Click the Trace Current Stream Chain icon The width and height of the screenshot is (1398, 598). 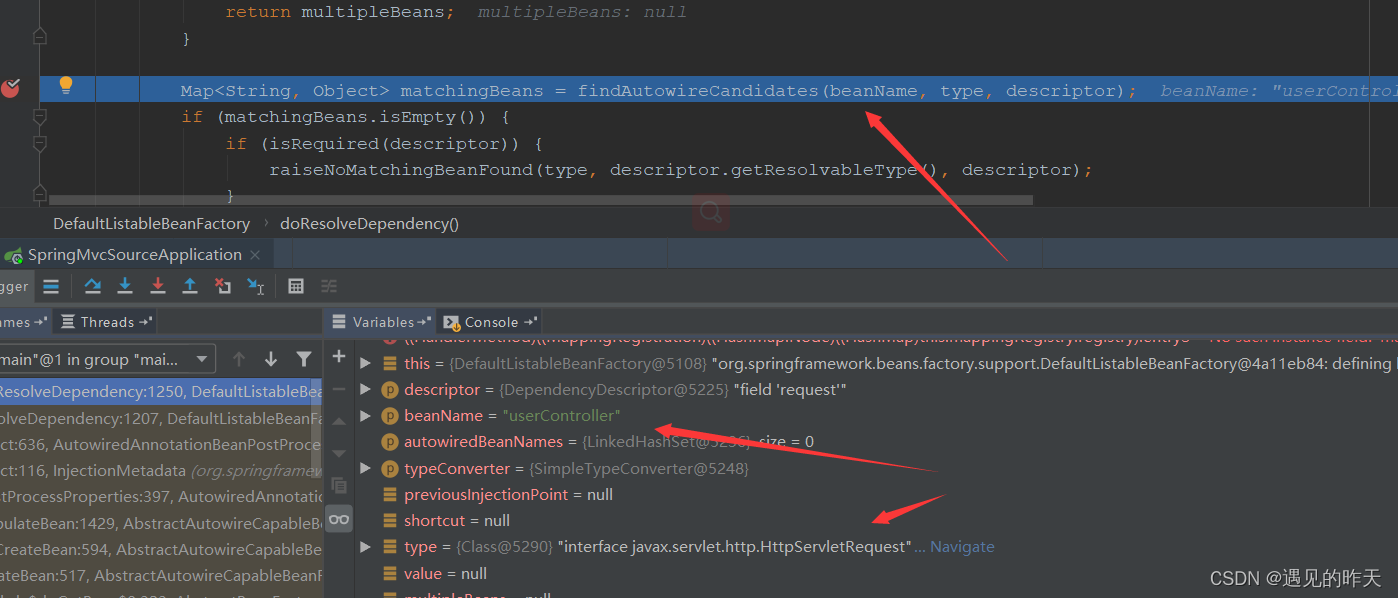(329, 286)
